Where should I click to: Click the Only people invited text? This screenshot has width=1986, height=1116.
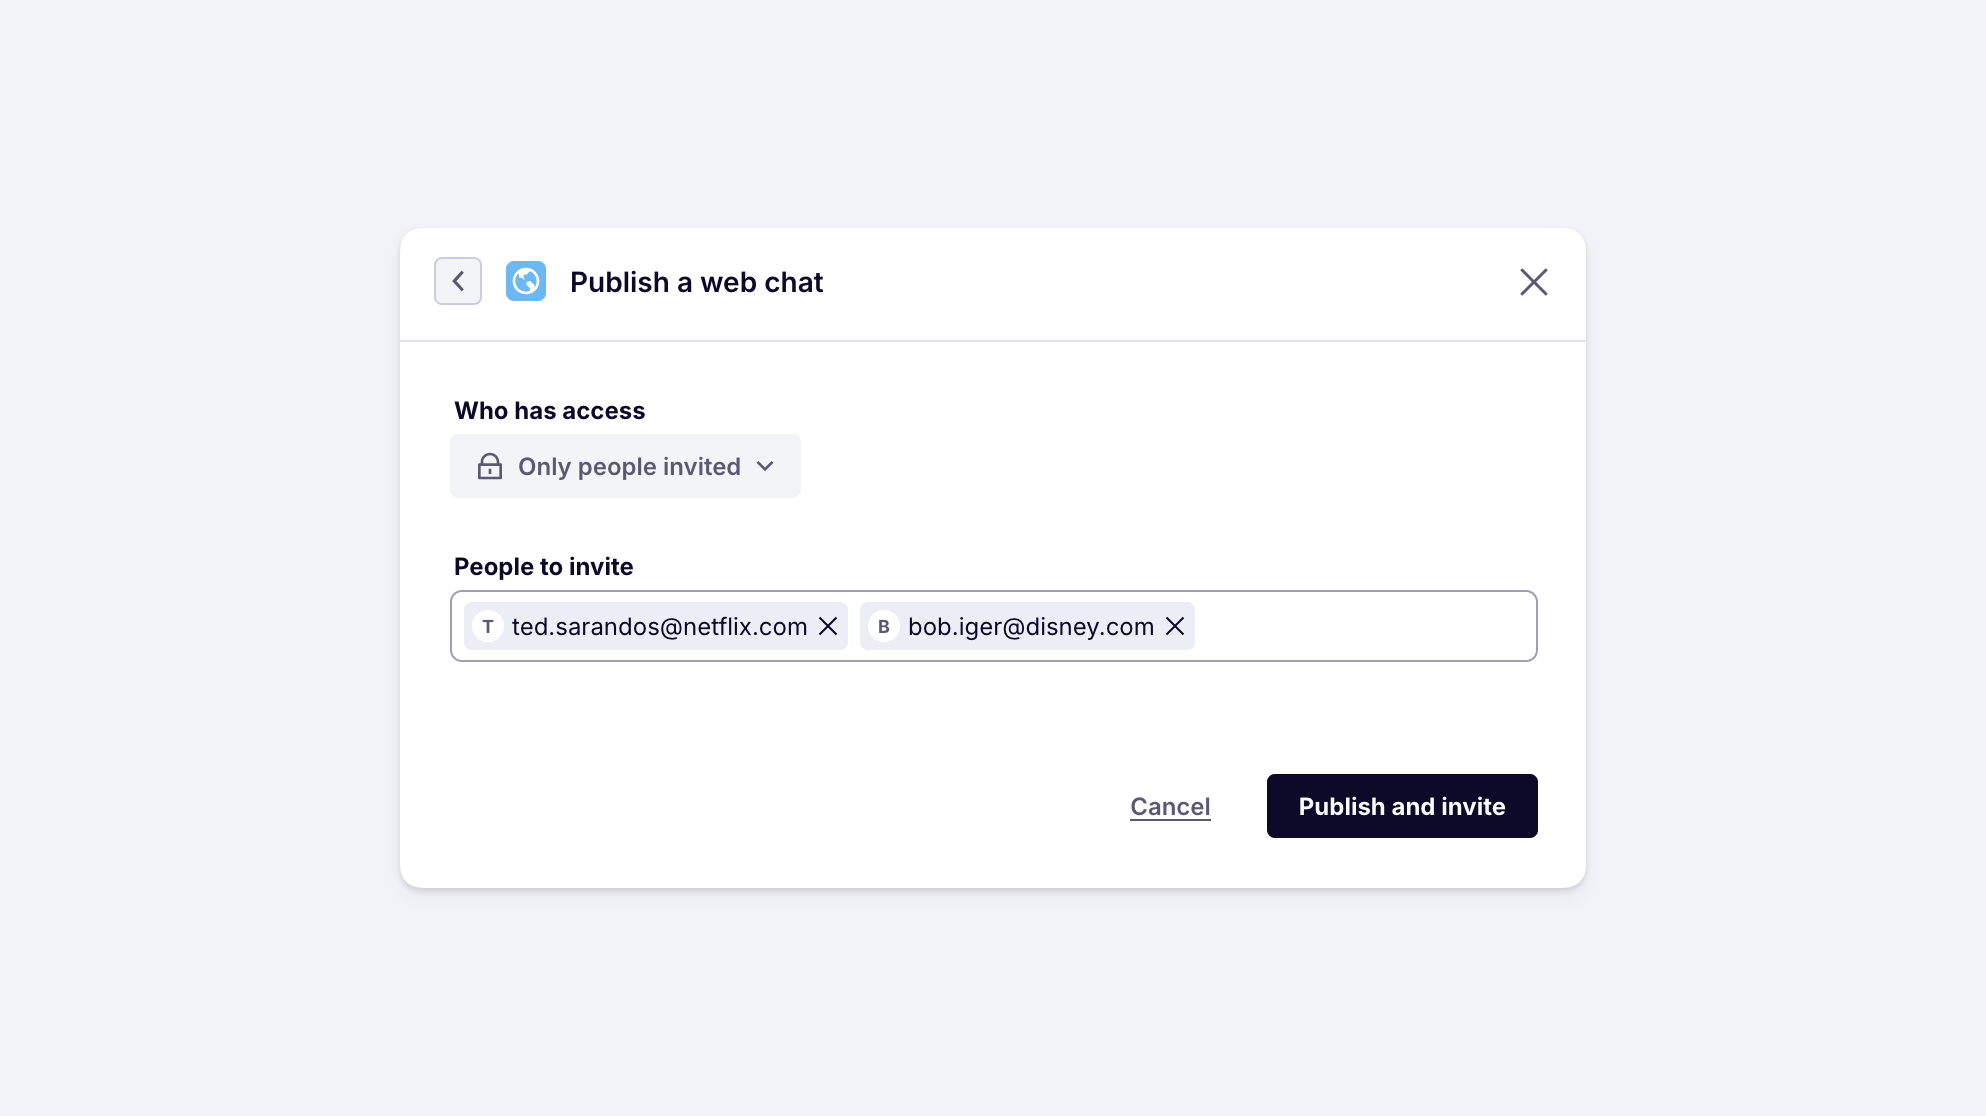coord(629,466)
